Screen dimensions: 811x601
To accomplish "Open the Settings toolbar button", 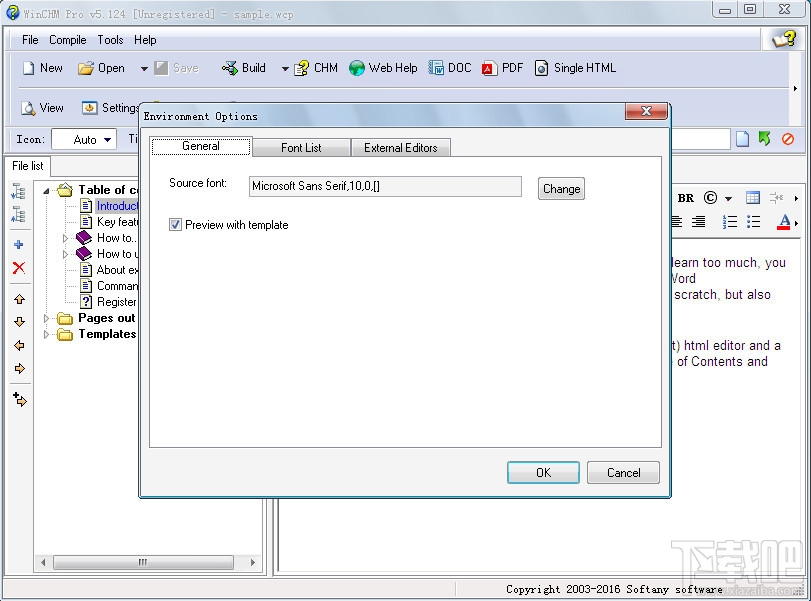I will pos(110,108).
